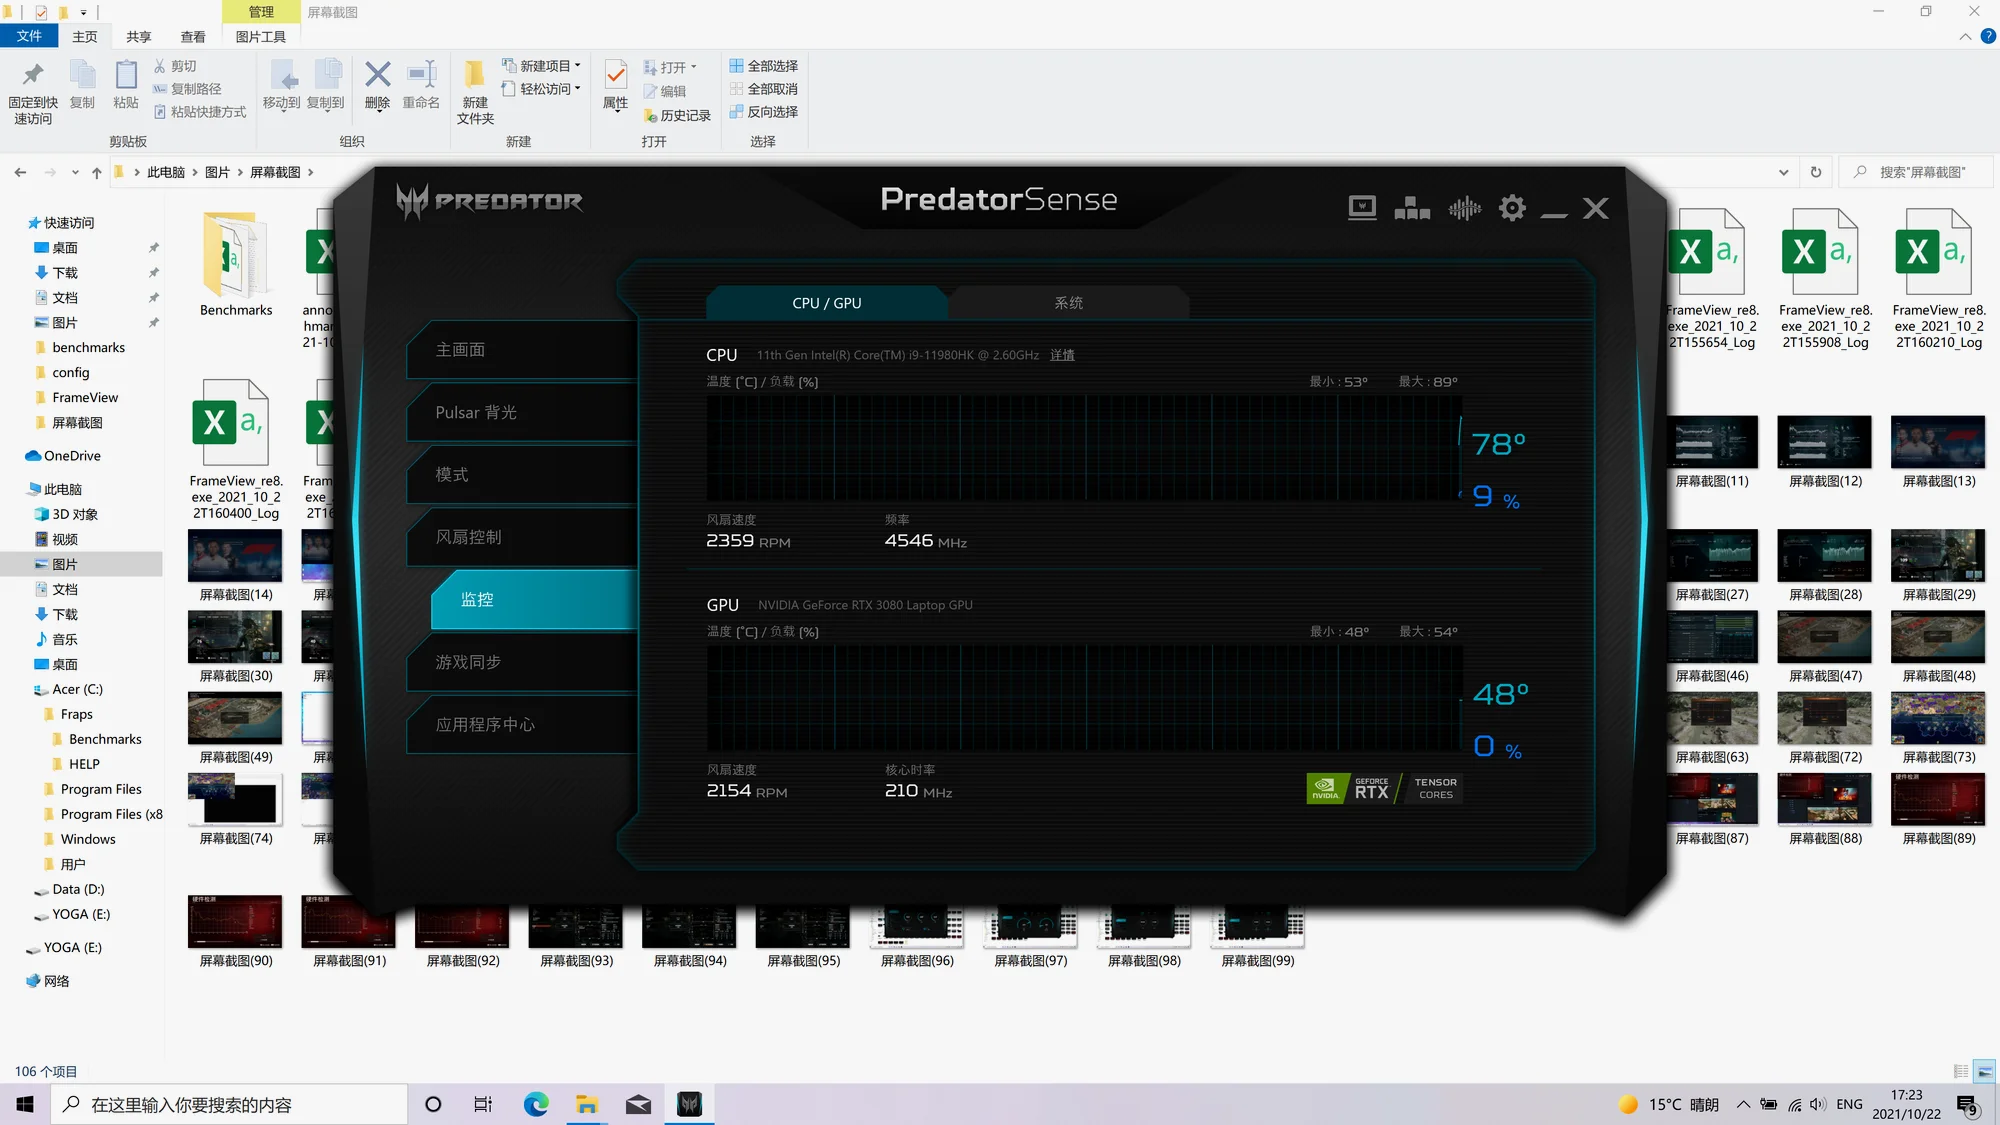This screenshot has width=2000, height=1125.
Task: Click the Delete X icon in ribbon
Action: 377,74
